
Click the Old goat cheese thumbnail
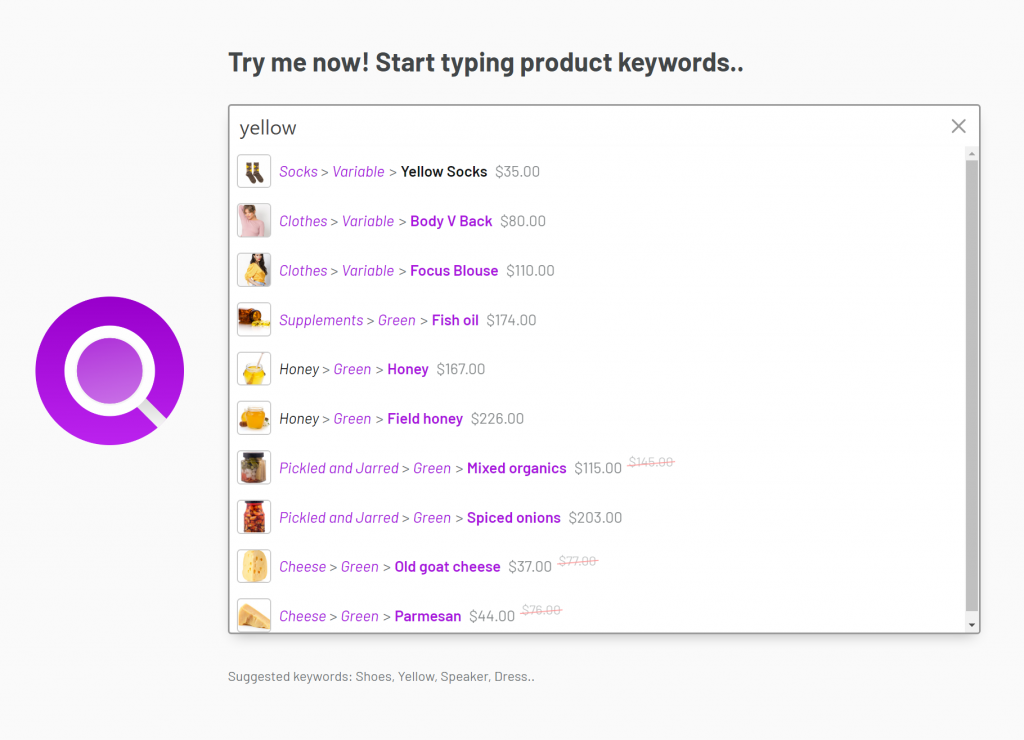pos(254,566)
